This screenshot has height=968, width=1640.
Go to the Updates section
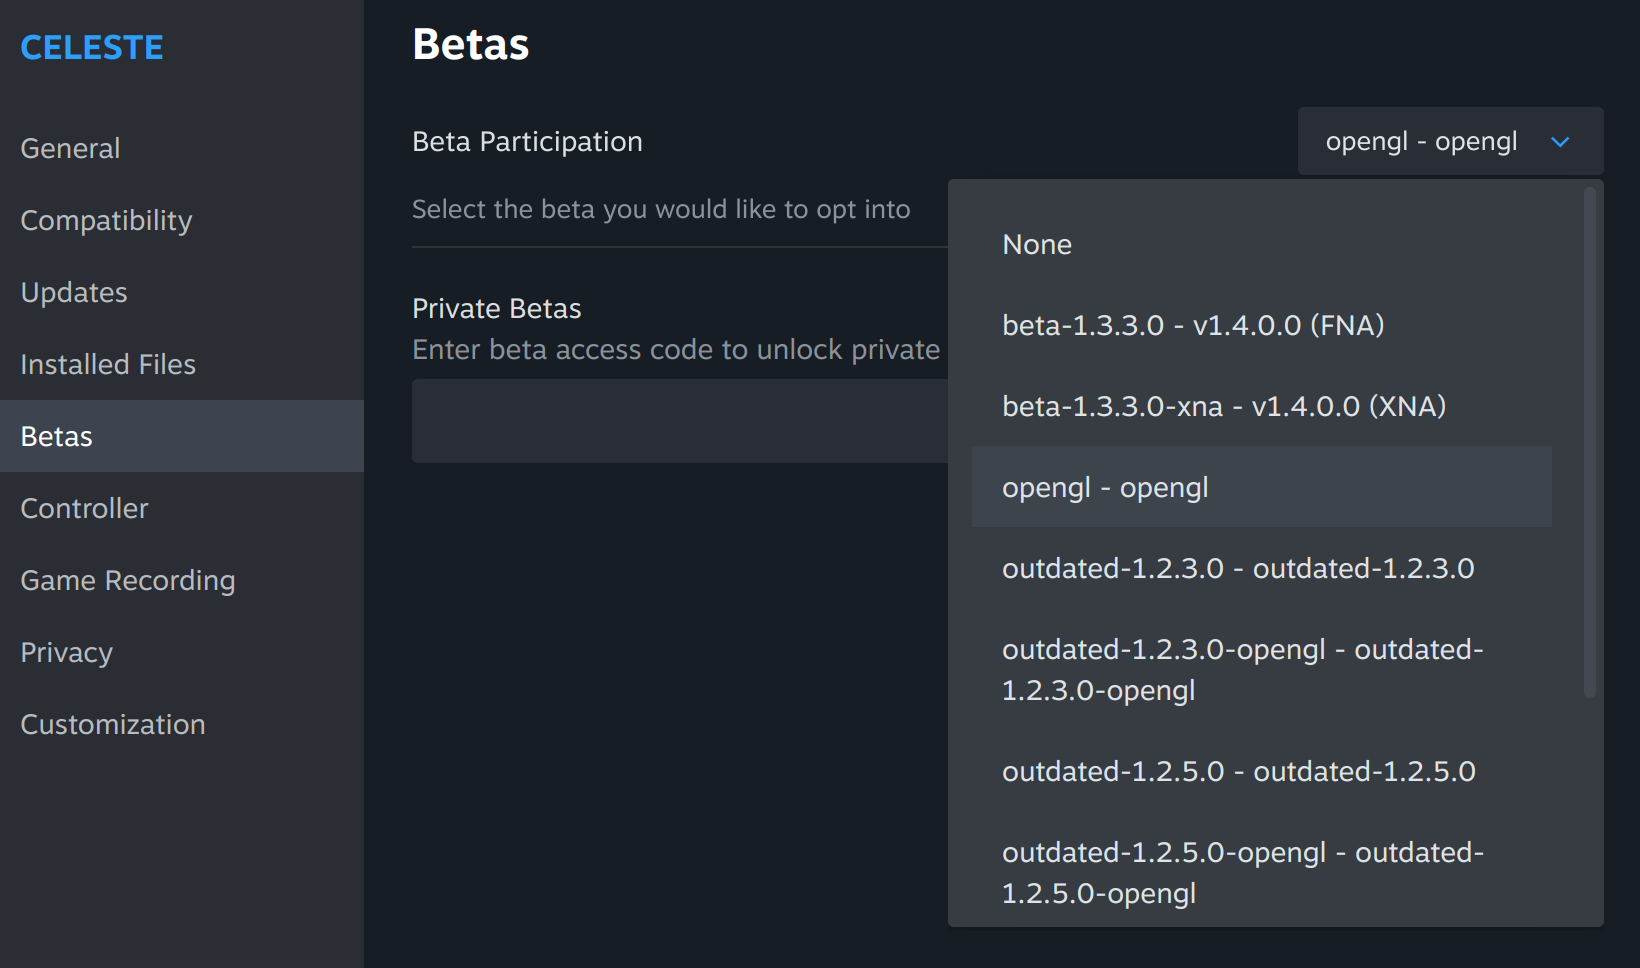click(74, 293)
